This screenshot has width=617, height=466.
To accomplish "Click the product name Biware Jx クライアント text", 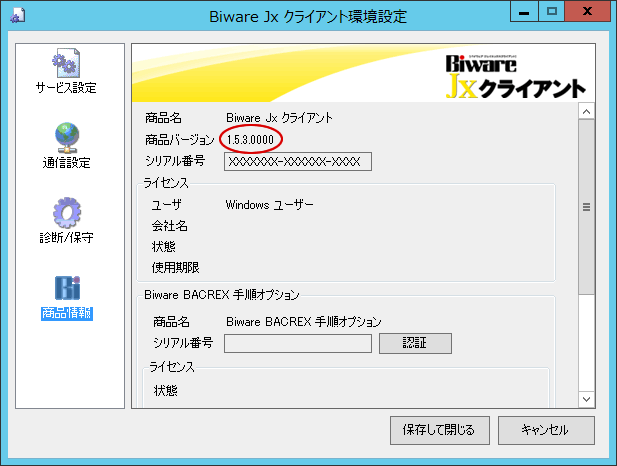I will (x=279, y=118).
